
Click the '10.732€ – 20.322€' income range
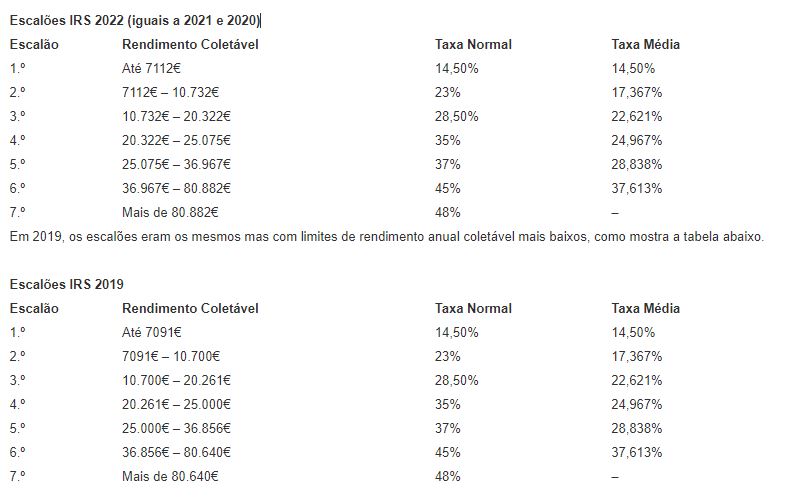coord(176,116)
